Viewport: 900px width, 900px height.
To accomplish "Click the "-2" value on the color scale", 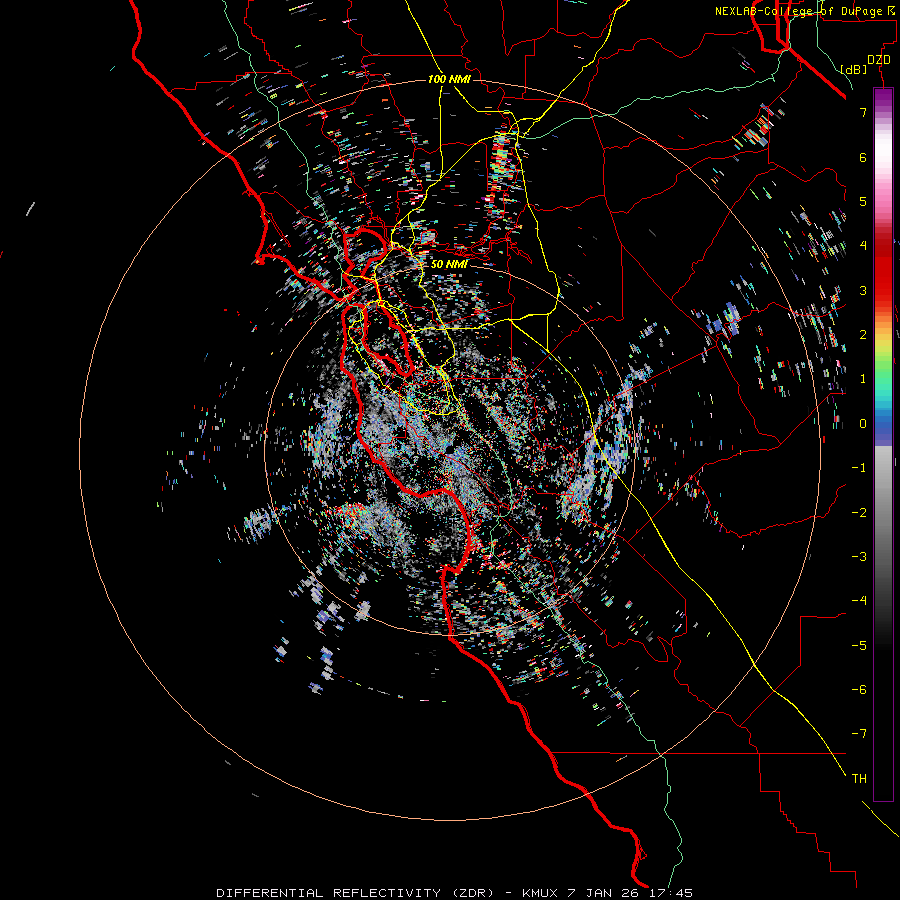I will [859, 512].
